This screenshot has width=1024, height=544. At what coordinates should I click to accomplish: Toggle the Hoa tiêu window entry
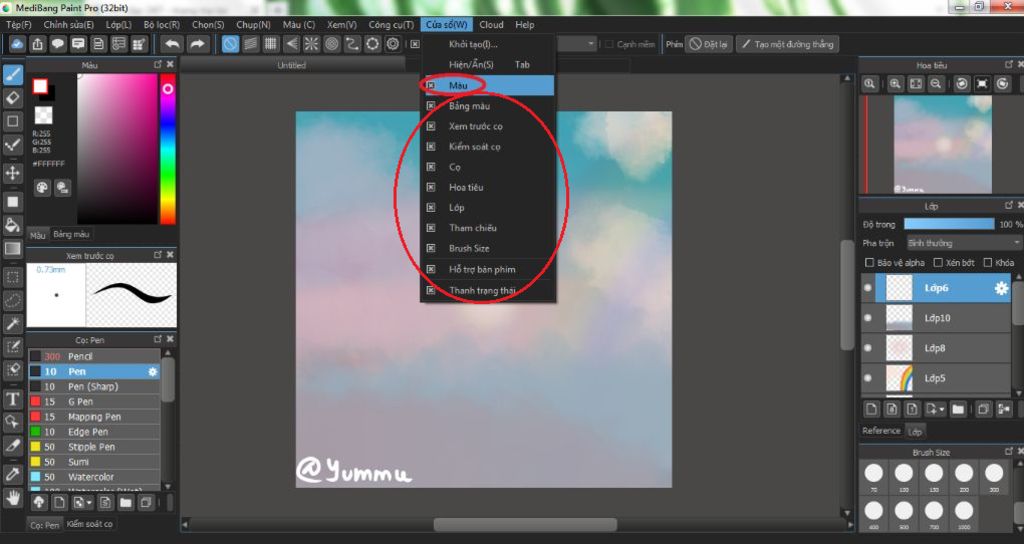488,187
